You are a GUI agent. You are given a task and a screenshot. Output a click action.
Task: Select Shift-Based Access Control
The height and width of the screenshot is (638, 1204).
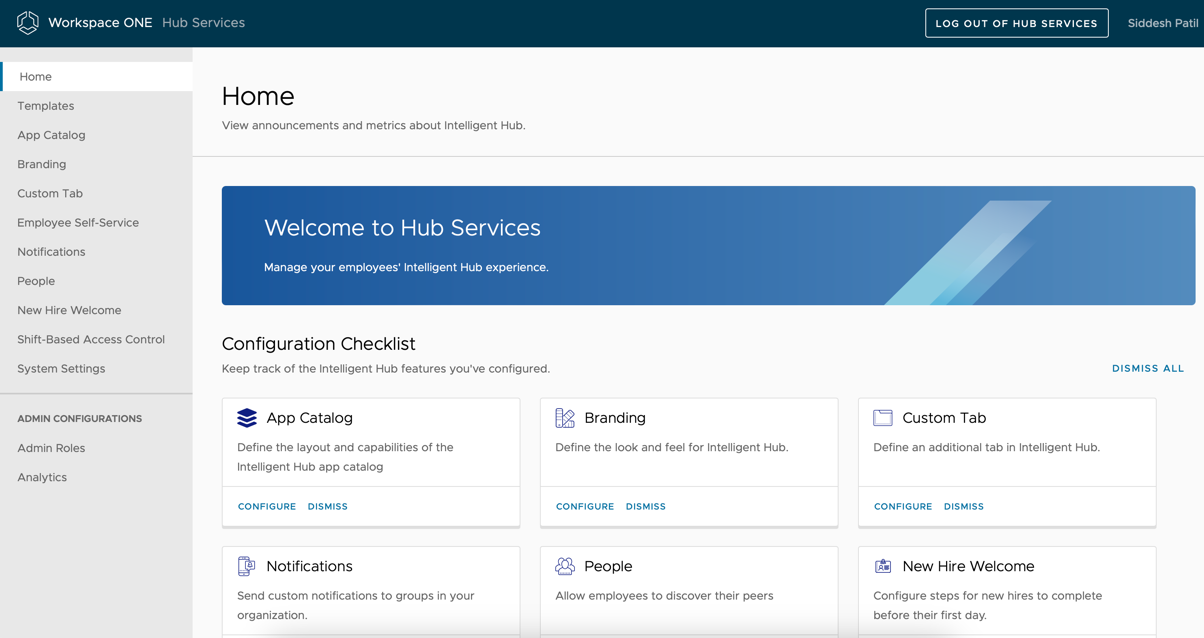pyautogui.click(x=91, y=339)
